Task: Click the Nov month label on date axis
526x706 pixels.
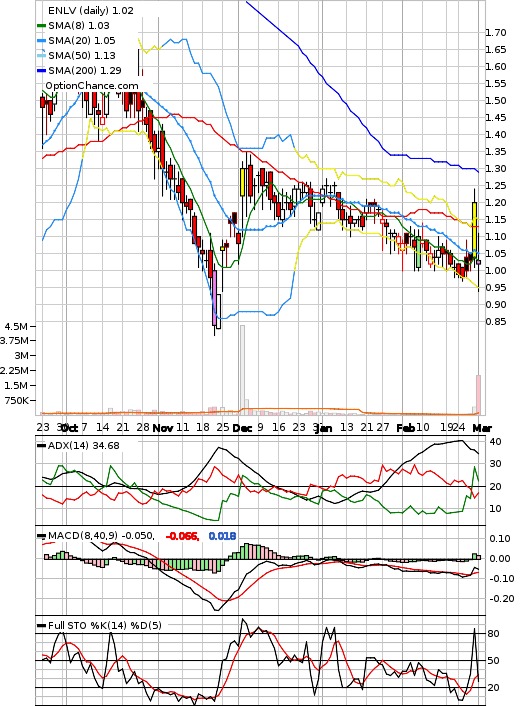Action: 163,428
